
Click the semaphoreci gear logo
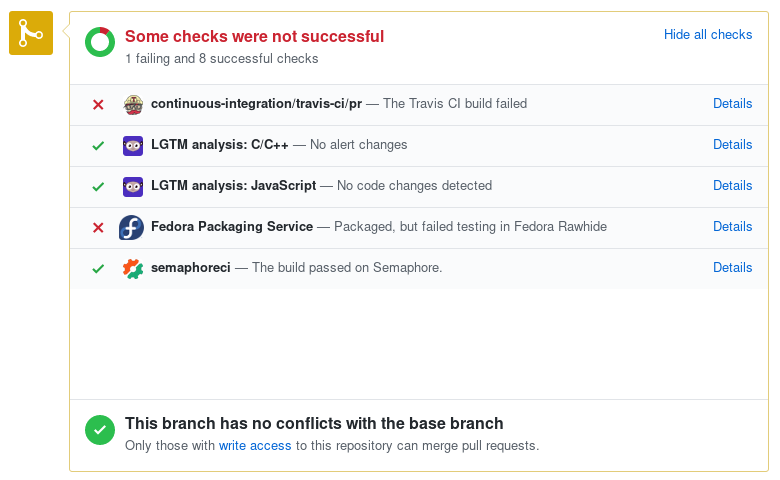[133, 269]
